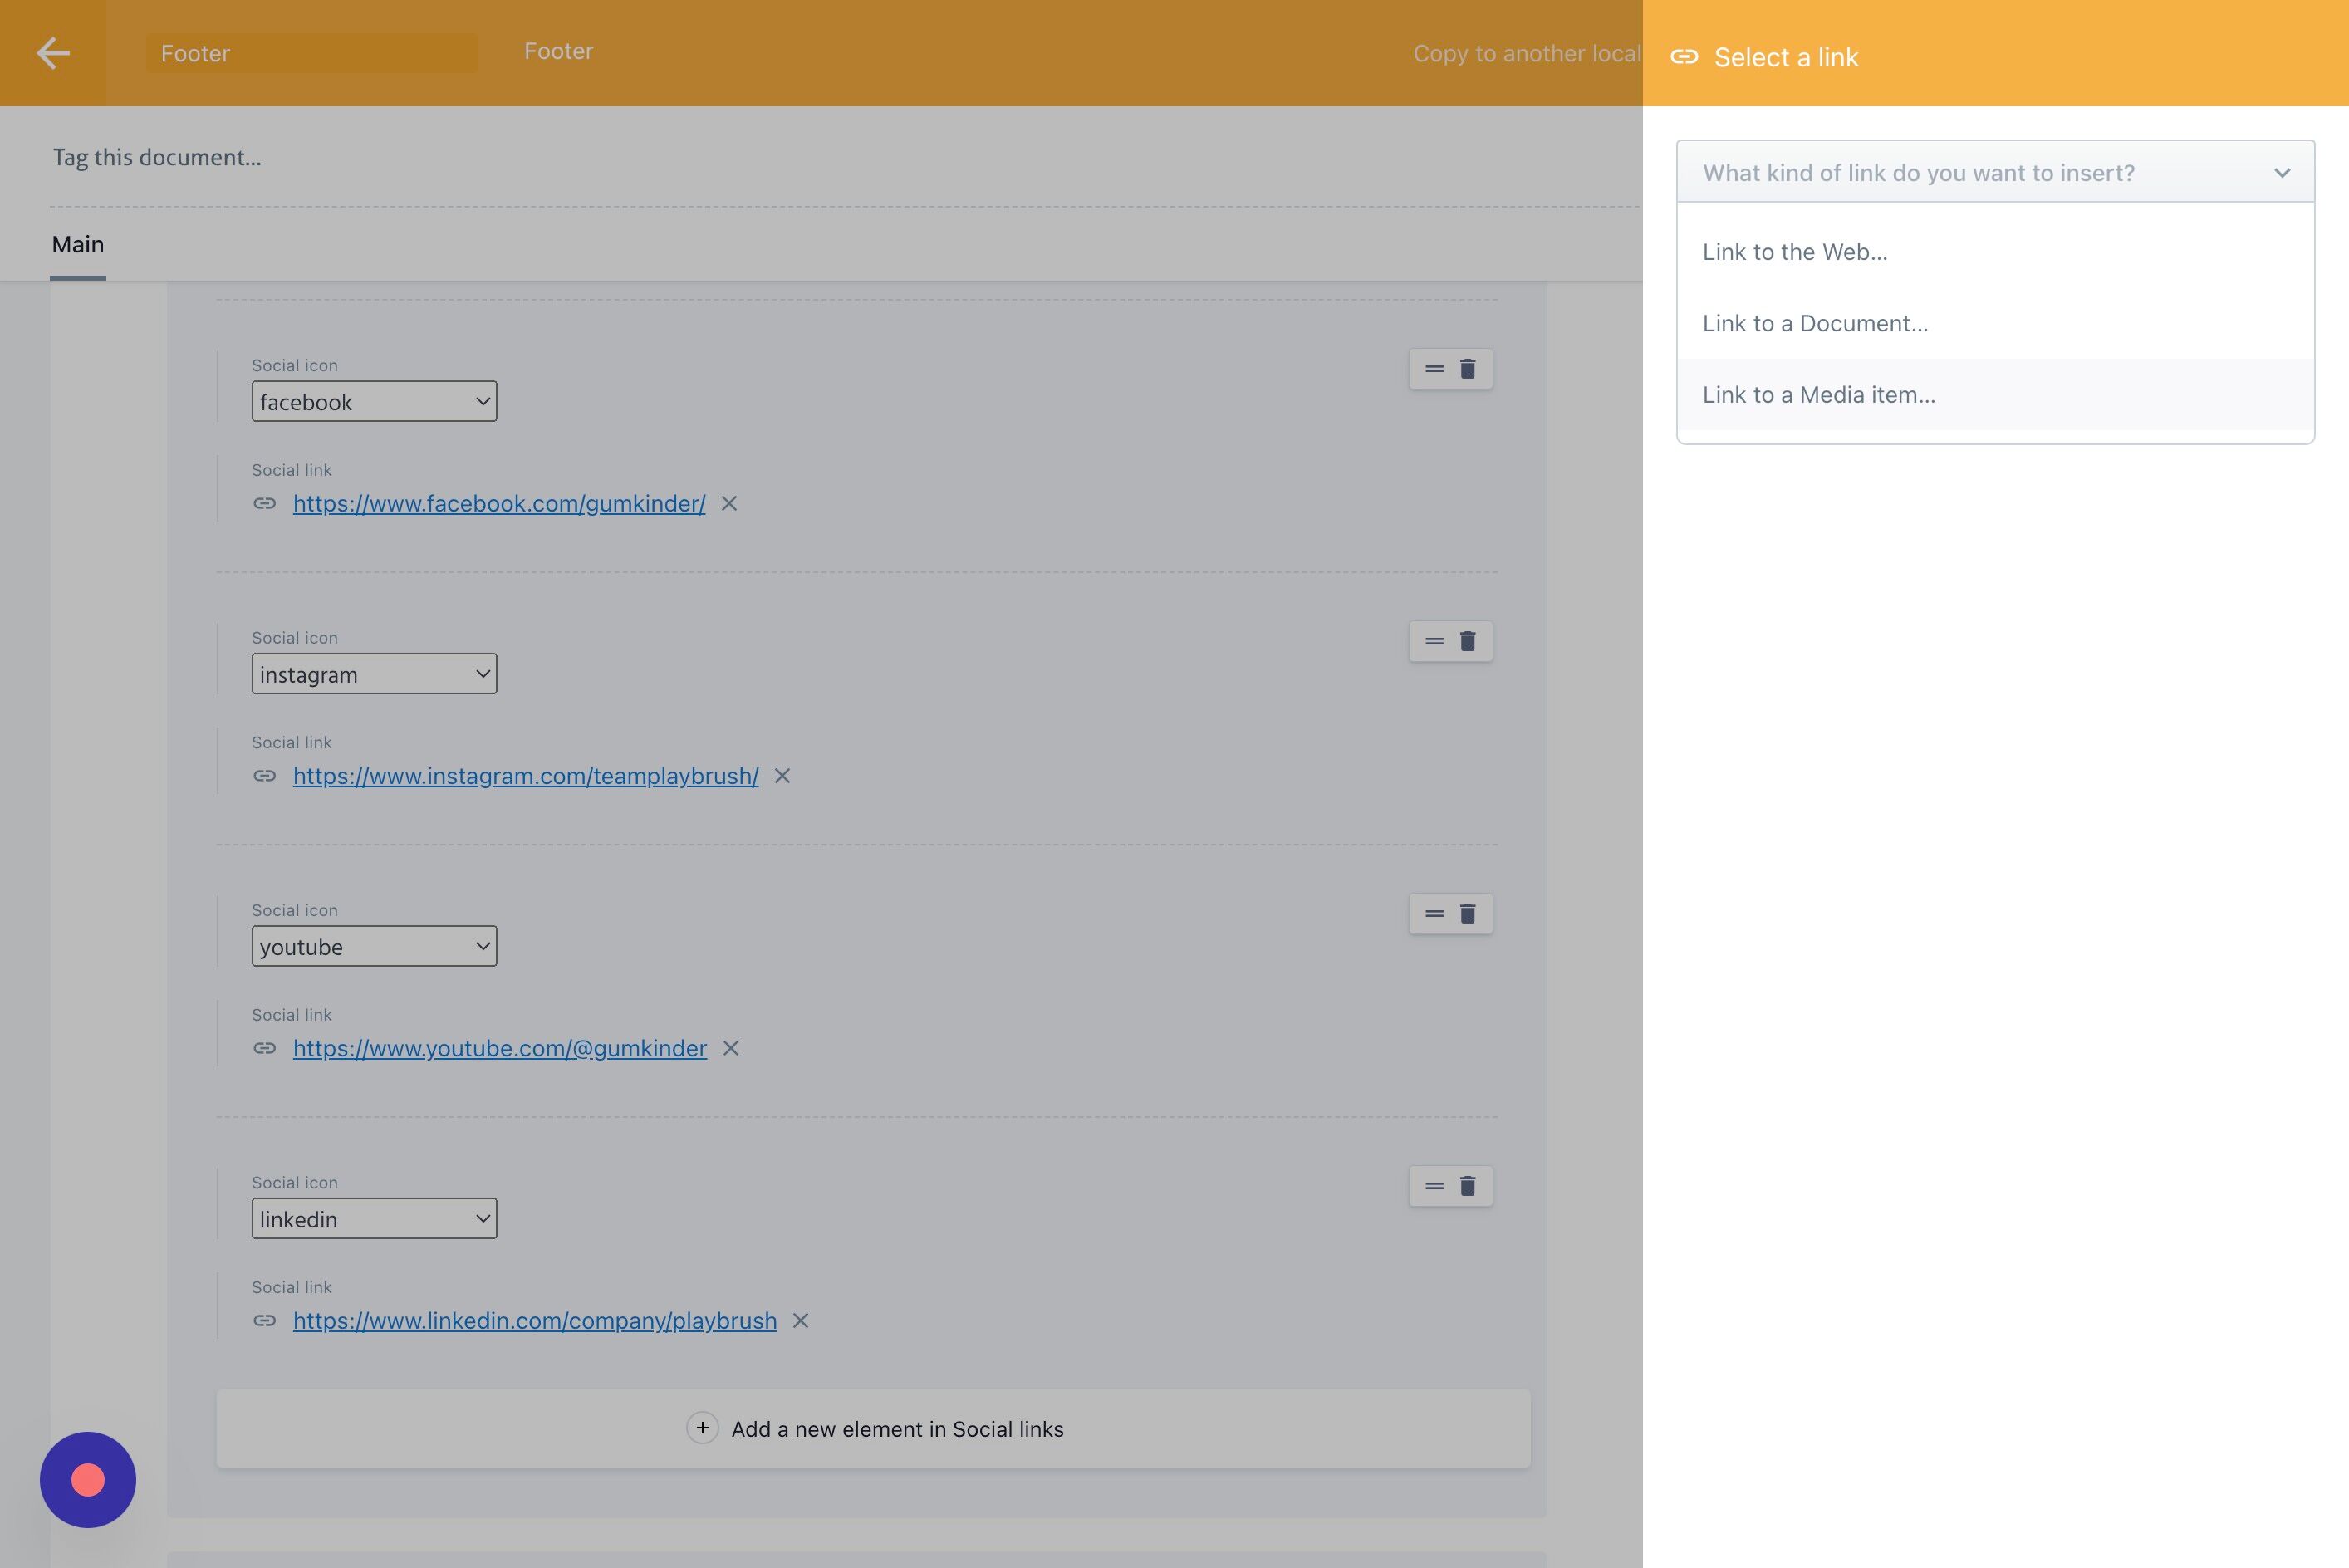Click the back arrow icon
2349x1568 pixels.
[53, 53]
